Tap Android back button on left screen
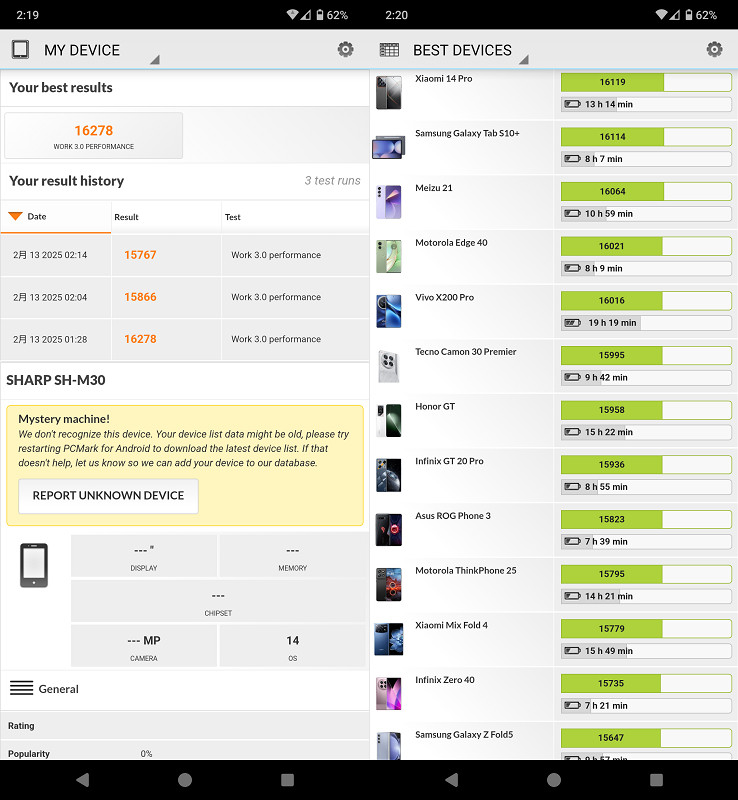This screenshot has width=738, height=800. point(83,780)
